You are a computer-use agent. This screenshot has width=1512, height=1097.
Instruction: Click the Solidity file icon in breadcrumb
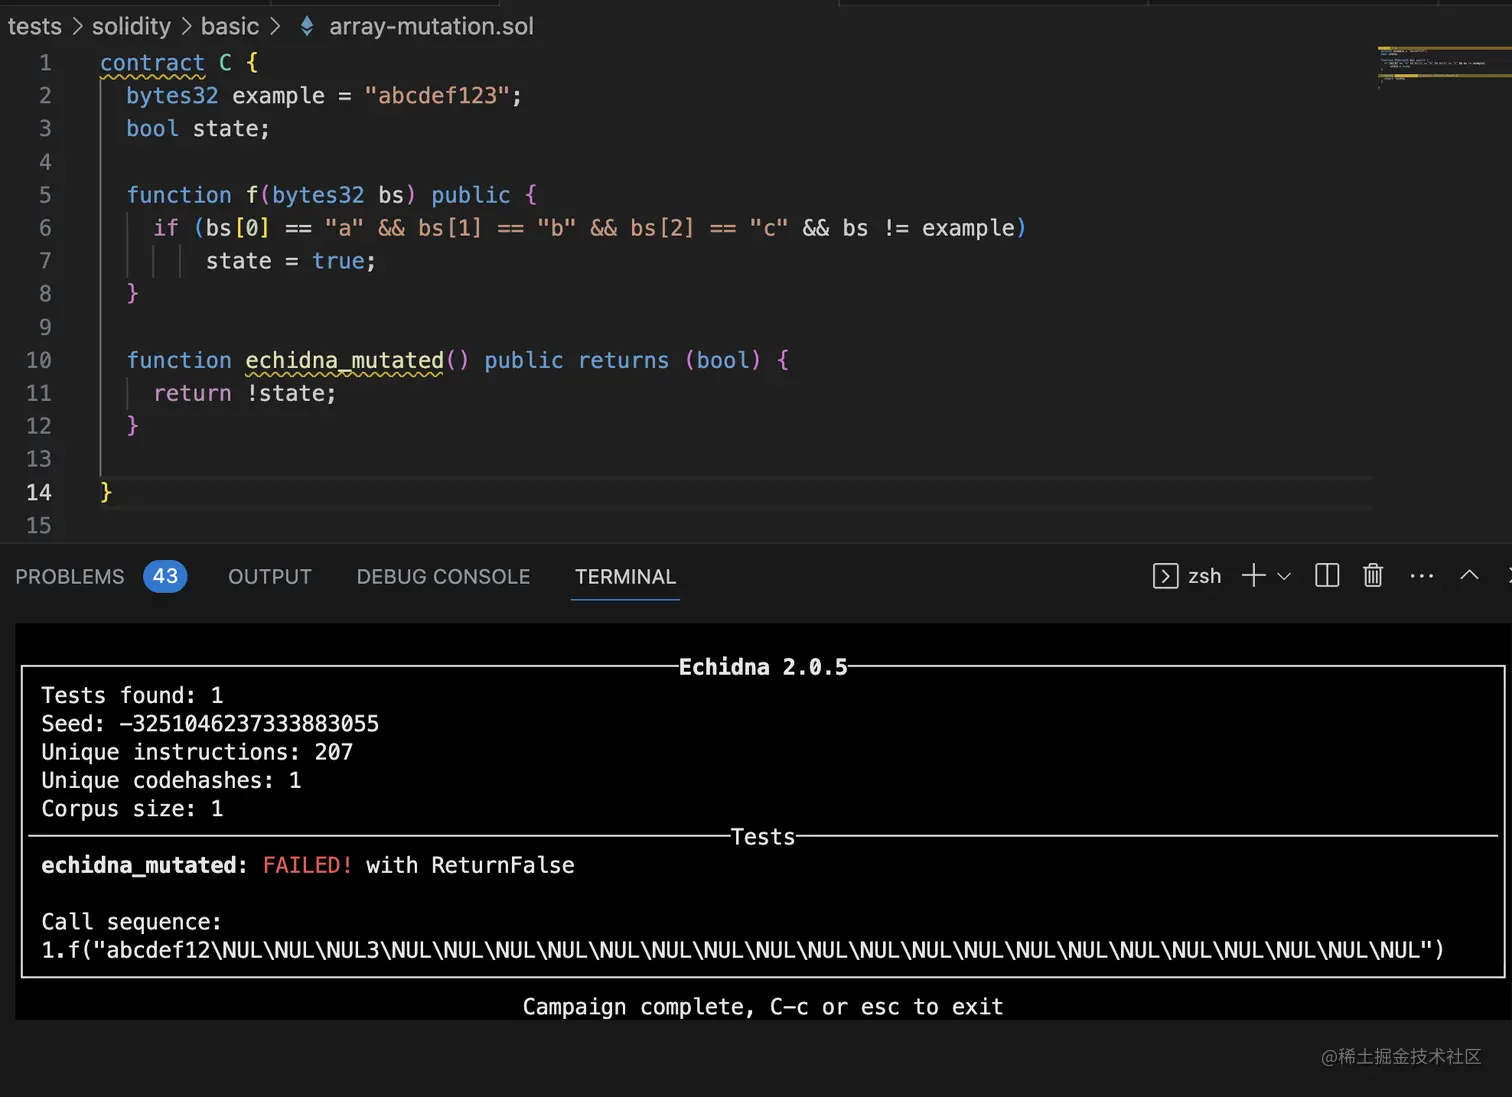point(307,26)
